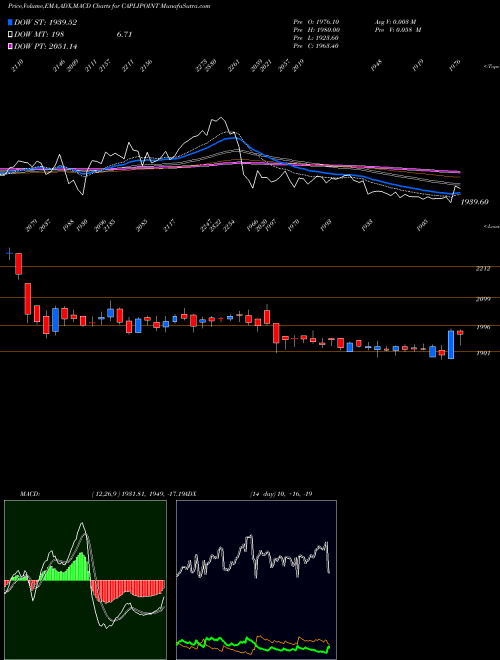The height and width of the screenshot is (660, 500).
Task: Click the 2099 price level label
Action: click(483, 300)
